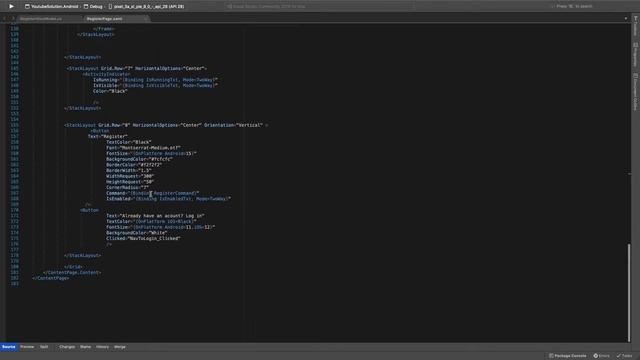Screen dimensions: 640x360
Task: Click the Text="Register" attribute line
Action: click(108, 136)
